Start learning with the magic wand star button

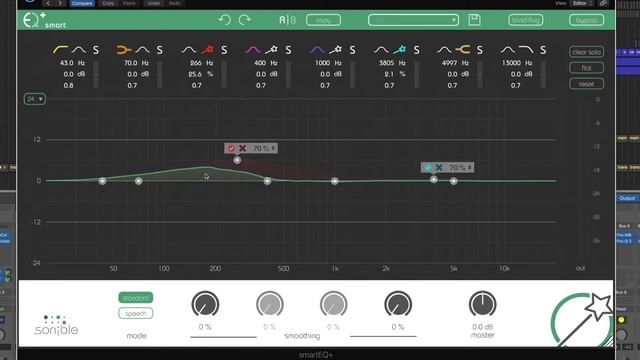point(584,320)
